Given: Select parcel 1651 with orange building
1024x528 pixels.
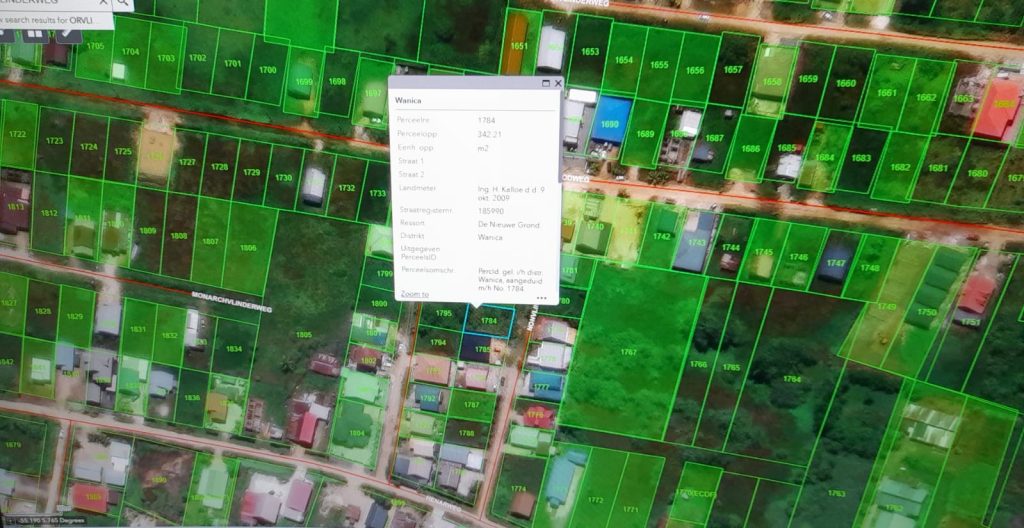Looking at the screenshot, I should coord(519,46).
